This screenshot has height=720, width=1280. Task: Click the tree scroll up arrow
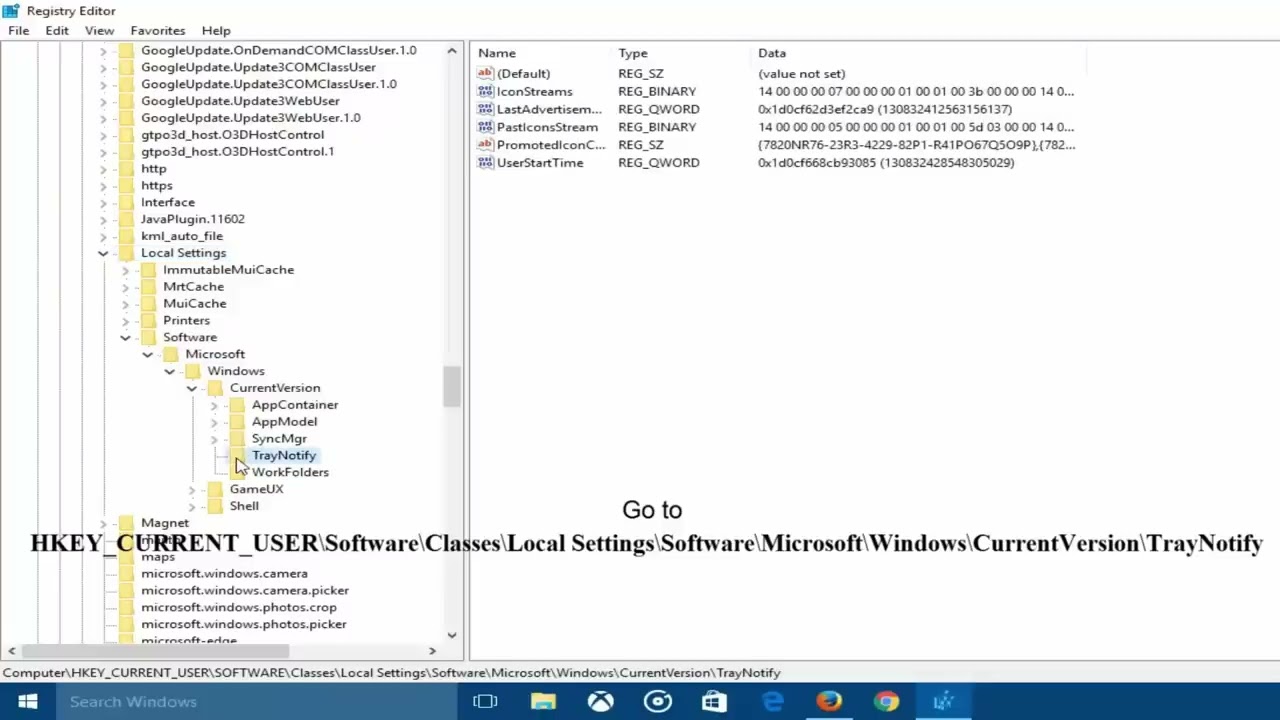(452, 50)
